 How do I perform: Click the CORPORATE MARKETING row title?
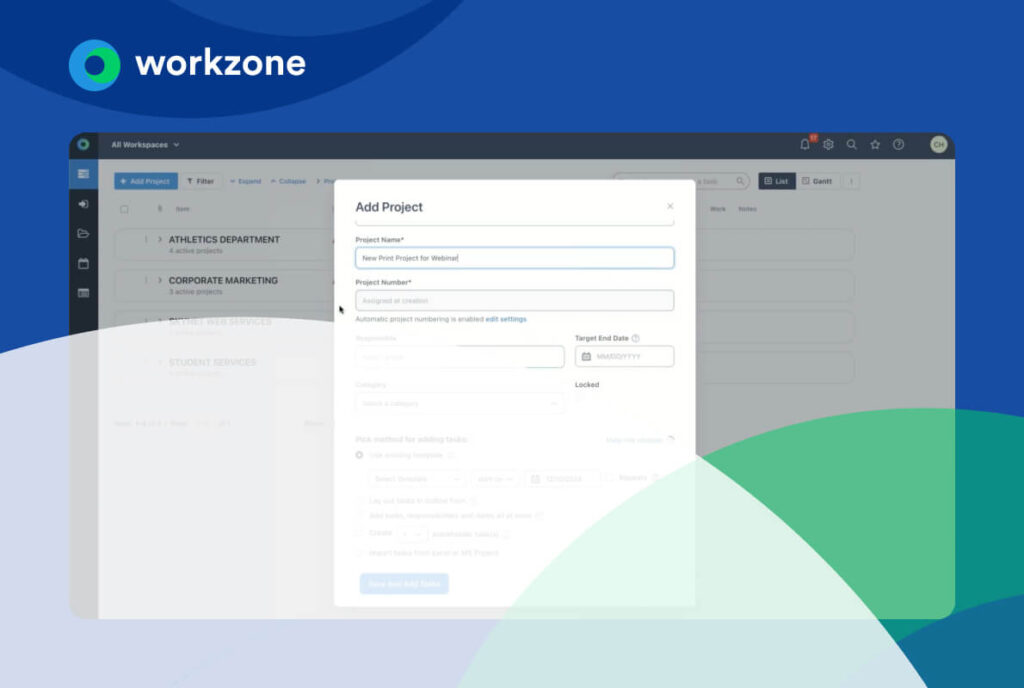coord(223,280)
